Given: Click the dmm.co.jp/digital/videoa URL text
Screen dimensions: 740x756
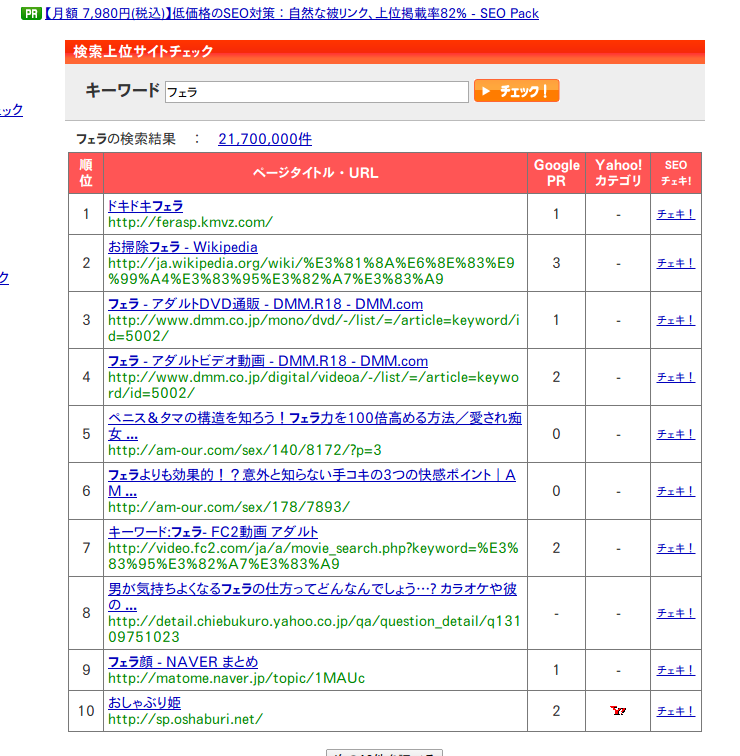Looking at the screenshot, I should pyautogui.click(x=313, y=385).
